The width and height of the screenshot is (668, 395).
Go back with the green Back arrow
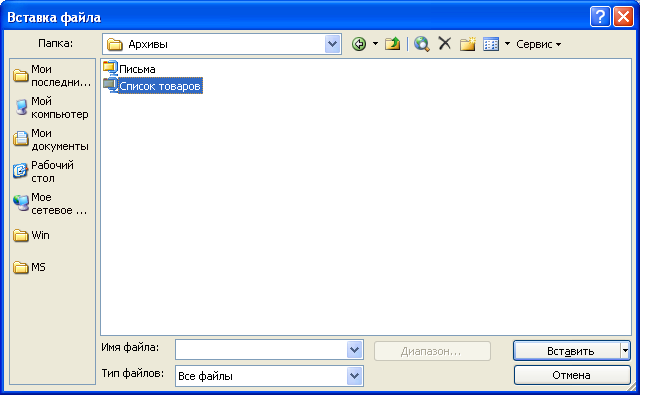click(x=359, y=44)
